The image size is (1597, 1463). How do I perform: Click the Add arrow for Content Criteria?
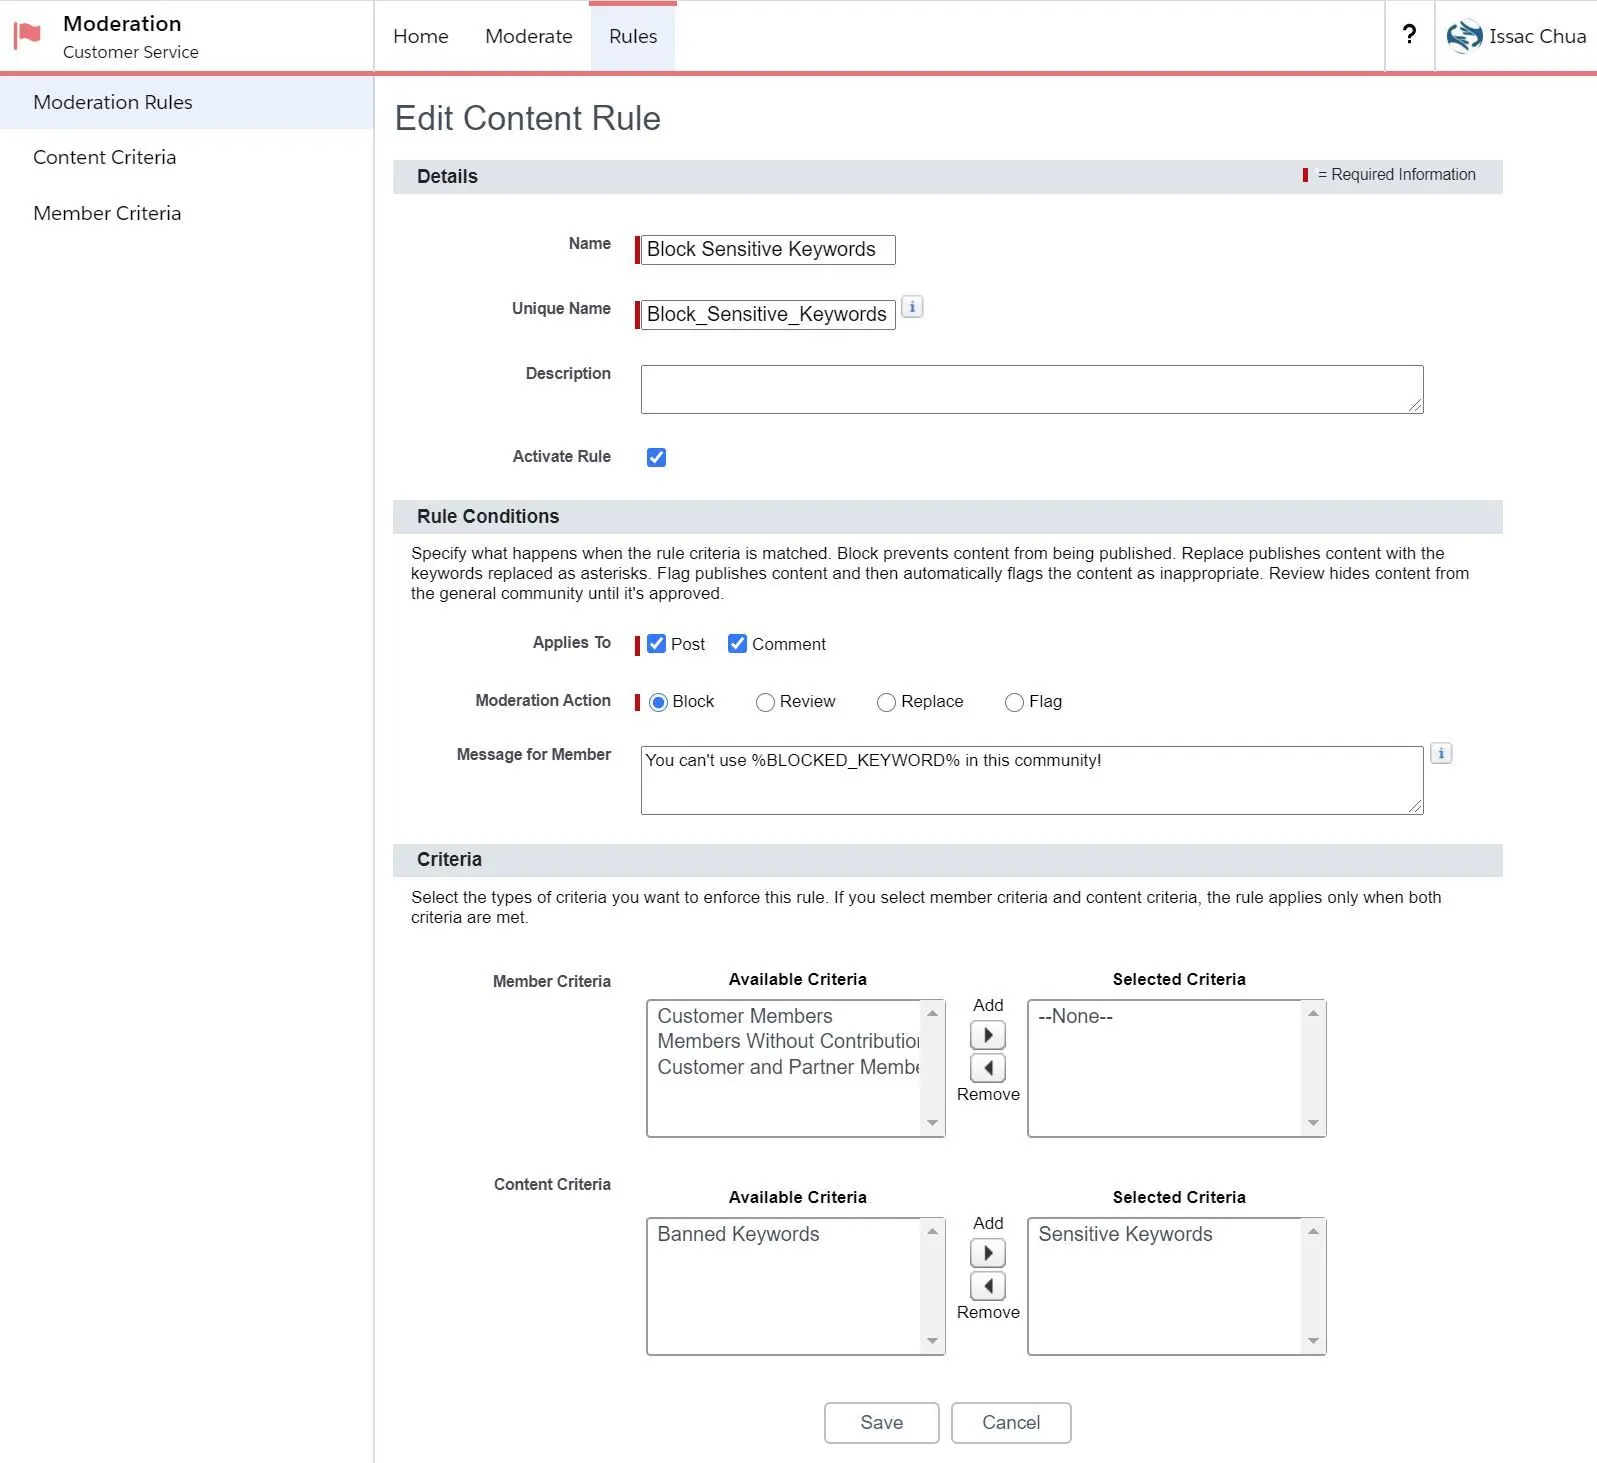988,1253
